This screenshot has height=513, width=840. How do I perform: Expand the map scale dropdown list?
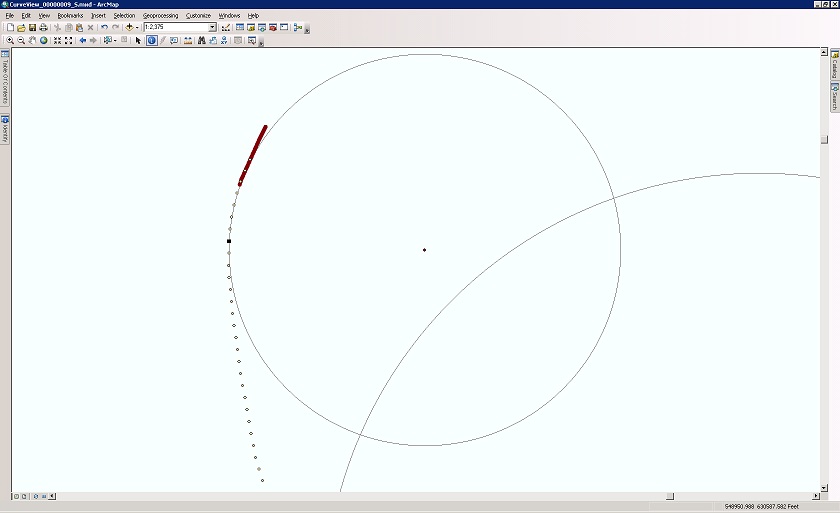click(212, 27)
